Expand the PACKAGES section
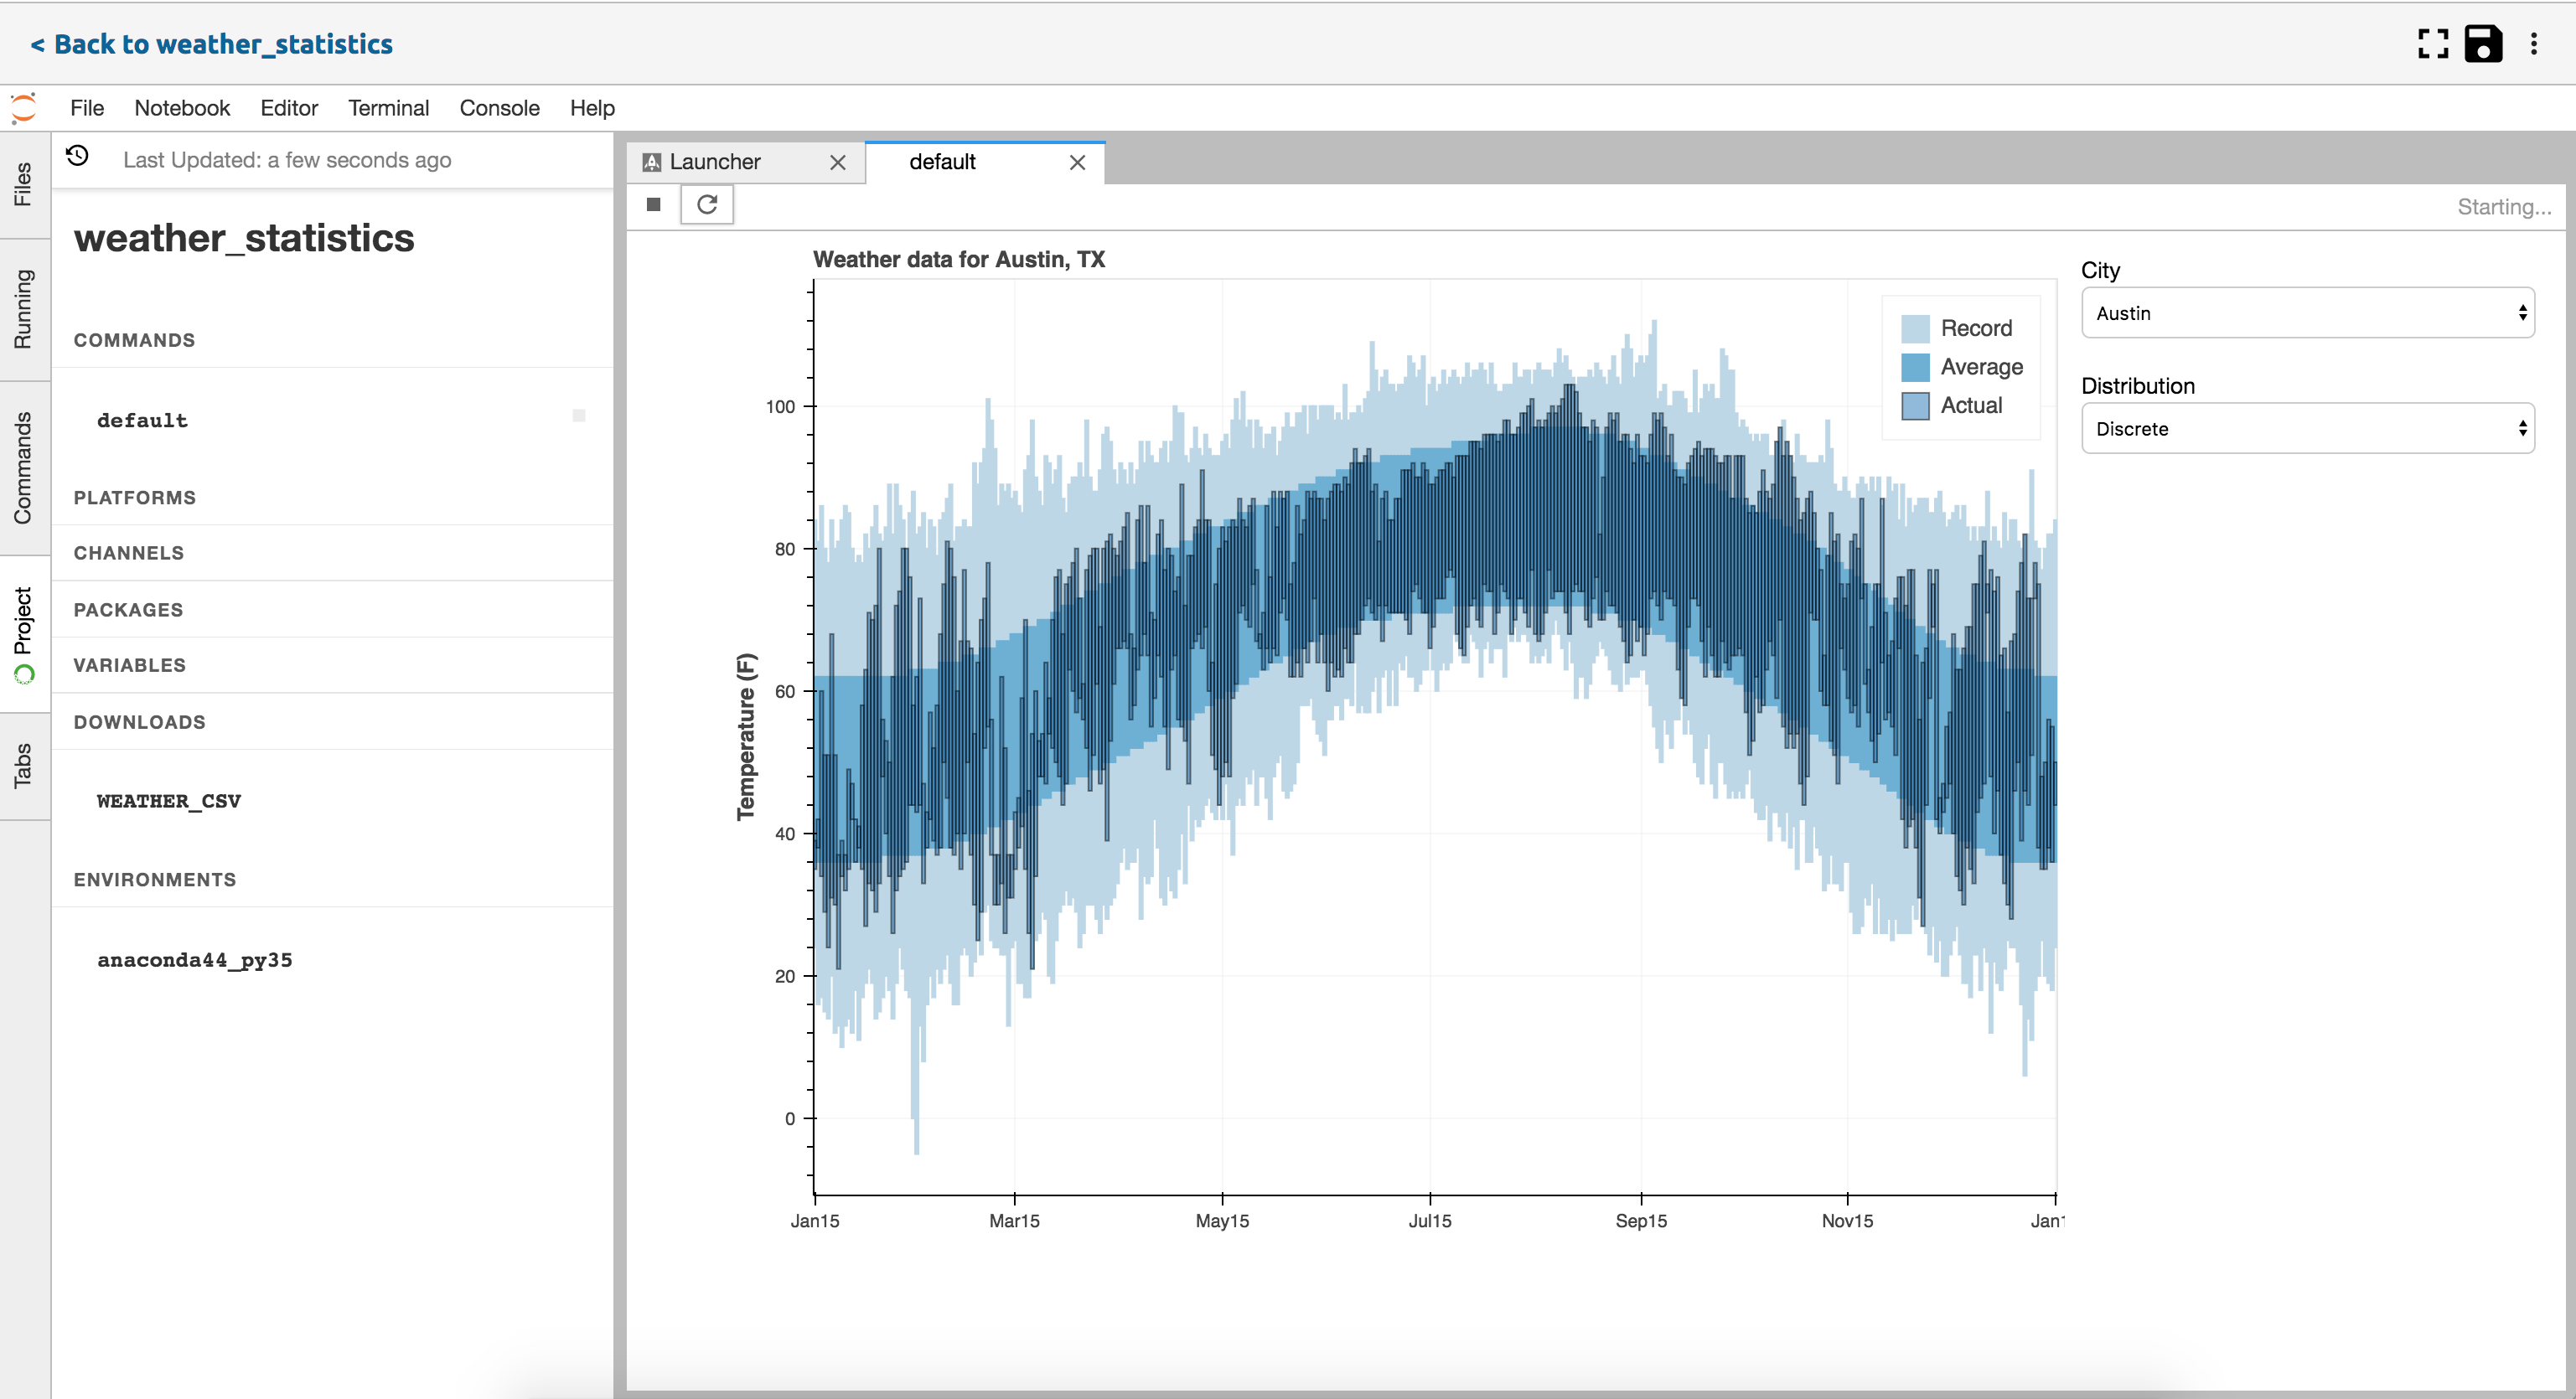The width and height of the screenshot is (2576, 1399). (x=128, y=610)
